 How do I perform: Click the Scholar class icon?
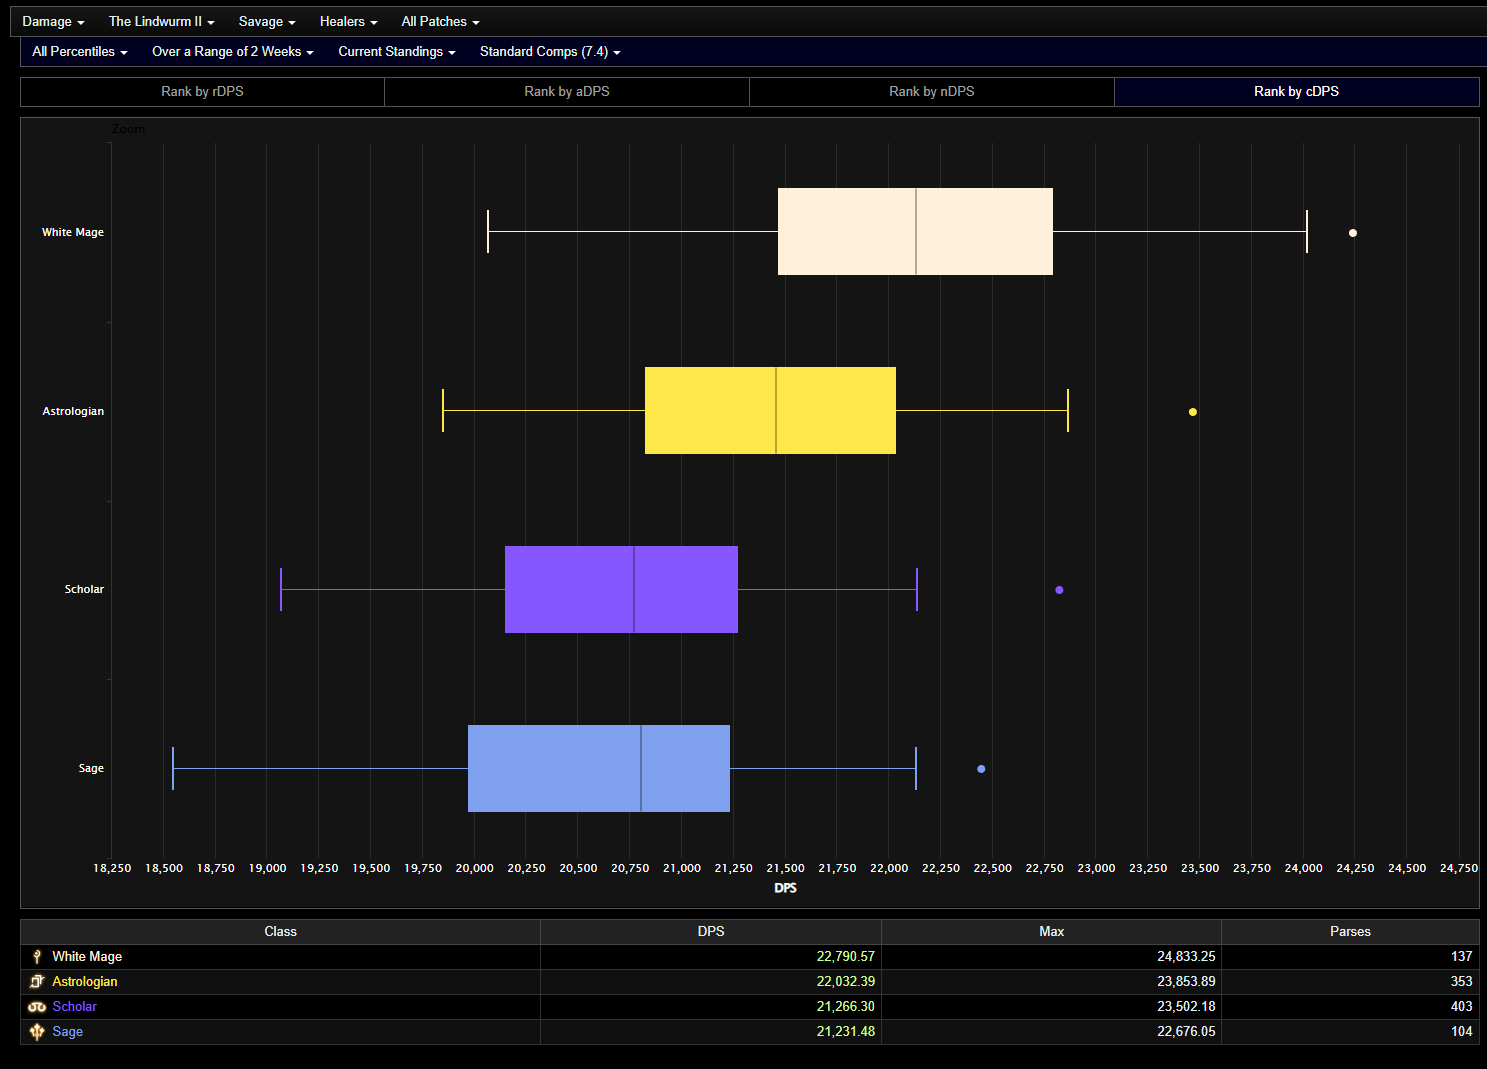tap(37, 1007)
